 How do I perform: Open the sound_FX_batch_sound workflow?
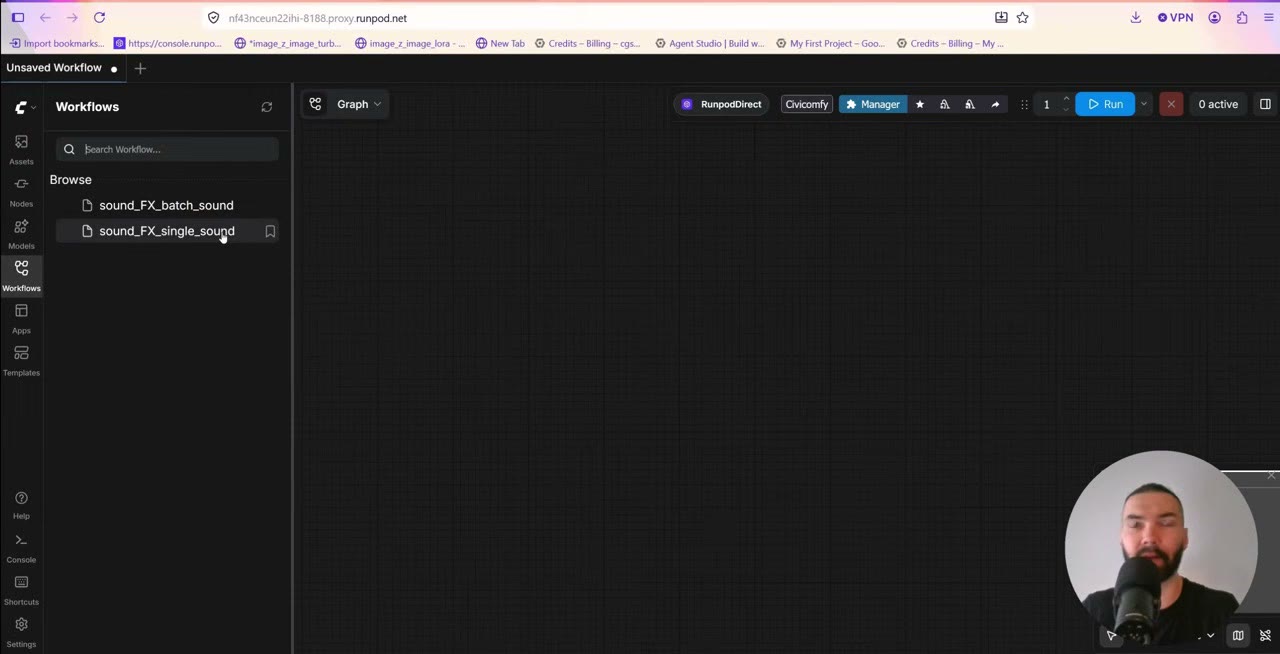pos(166,205)
